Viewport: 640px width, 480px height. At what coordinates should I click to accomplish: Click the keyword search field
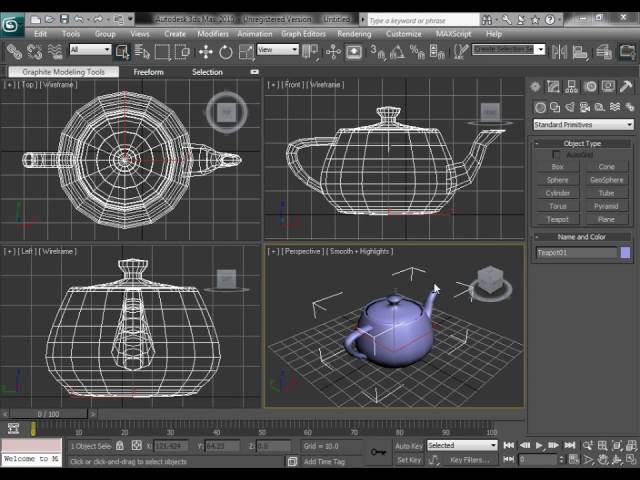click(423, 20)
